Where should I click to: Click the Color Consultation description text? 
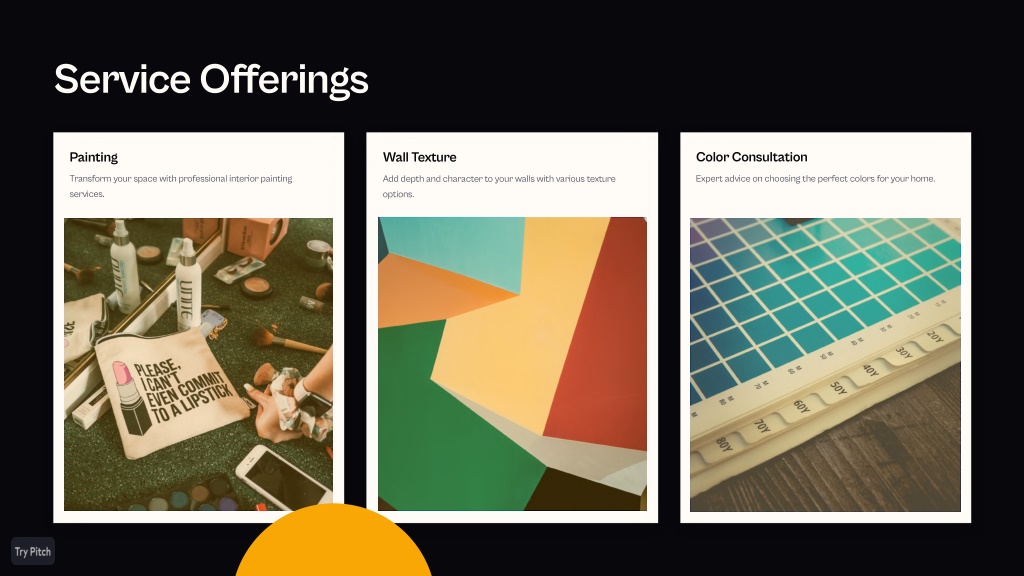815,178
